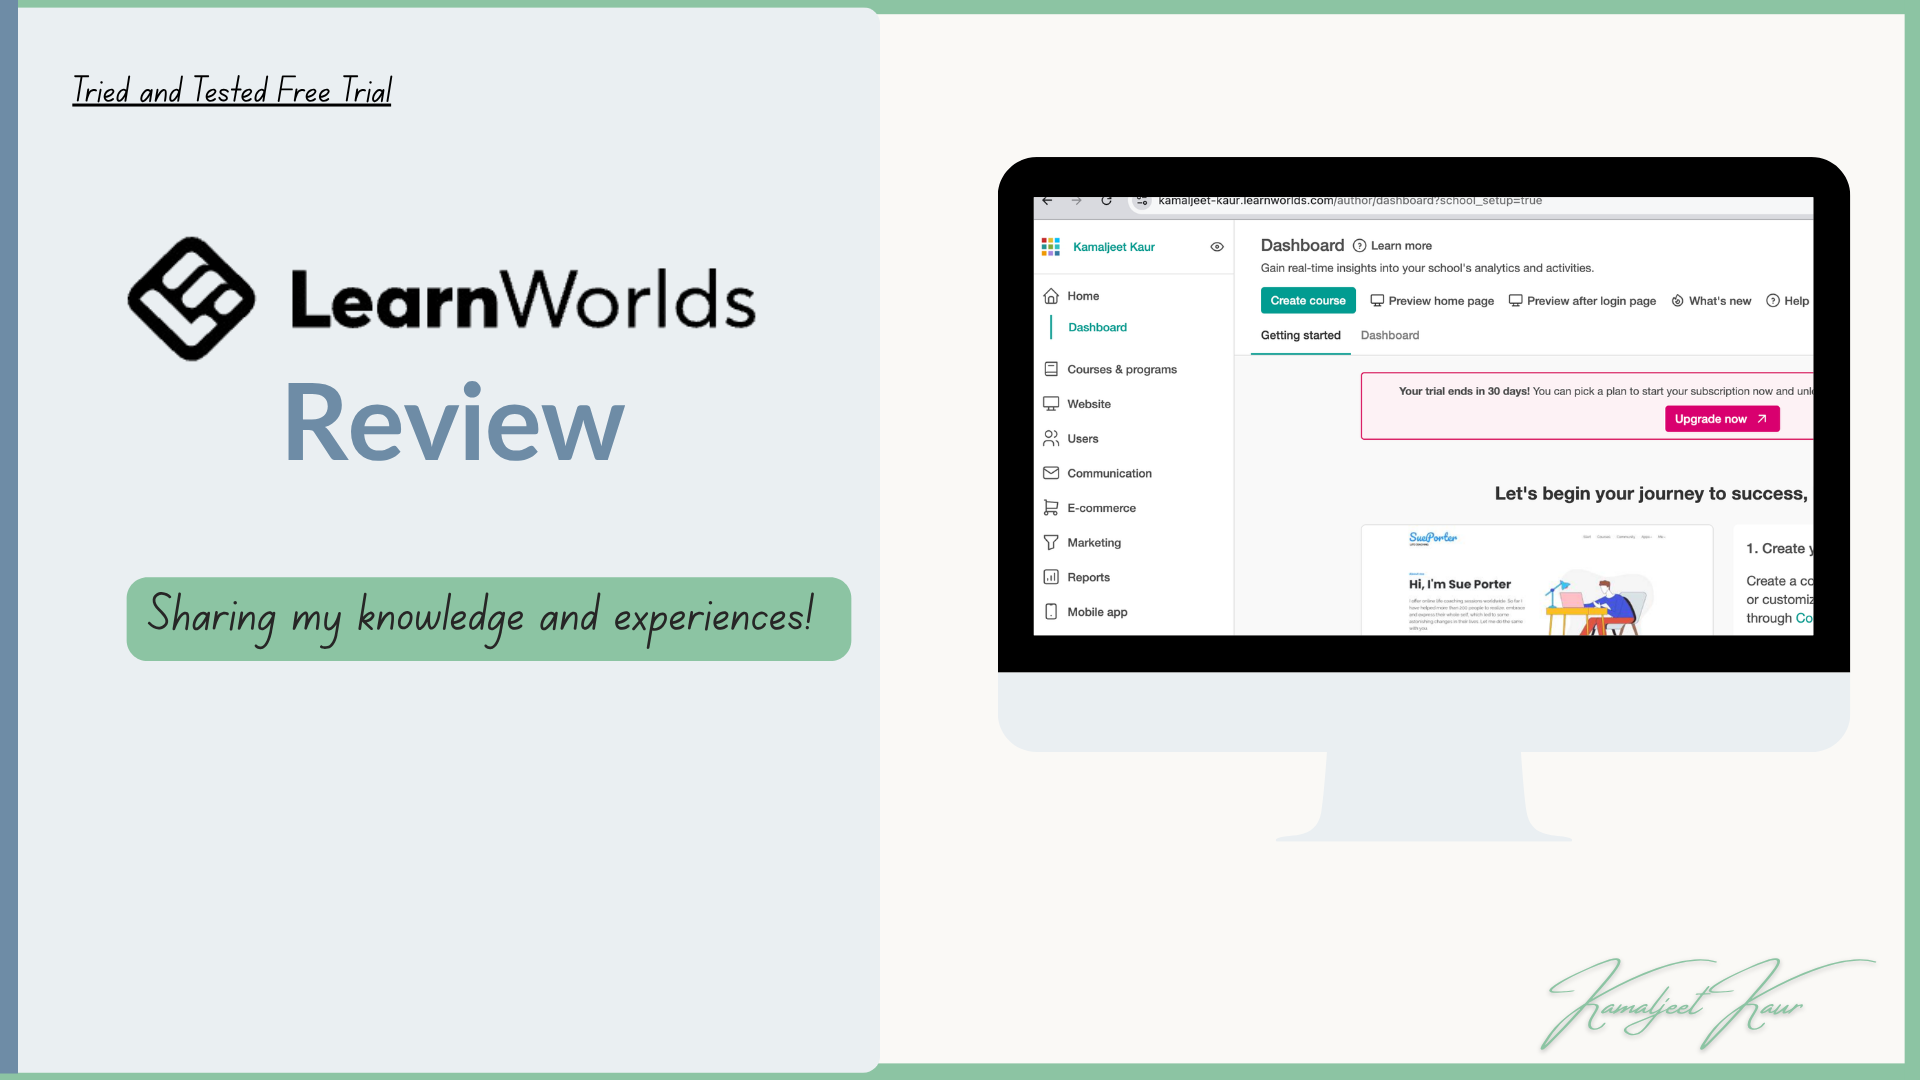Switch to the Dashboard tab
Viewport: 1920px width, 1080px height.
[1389, 336]
